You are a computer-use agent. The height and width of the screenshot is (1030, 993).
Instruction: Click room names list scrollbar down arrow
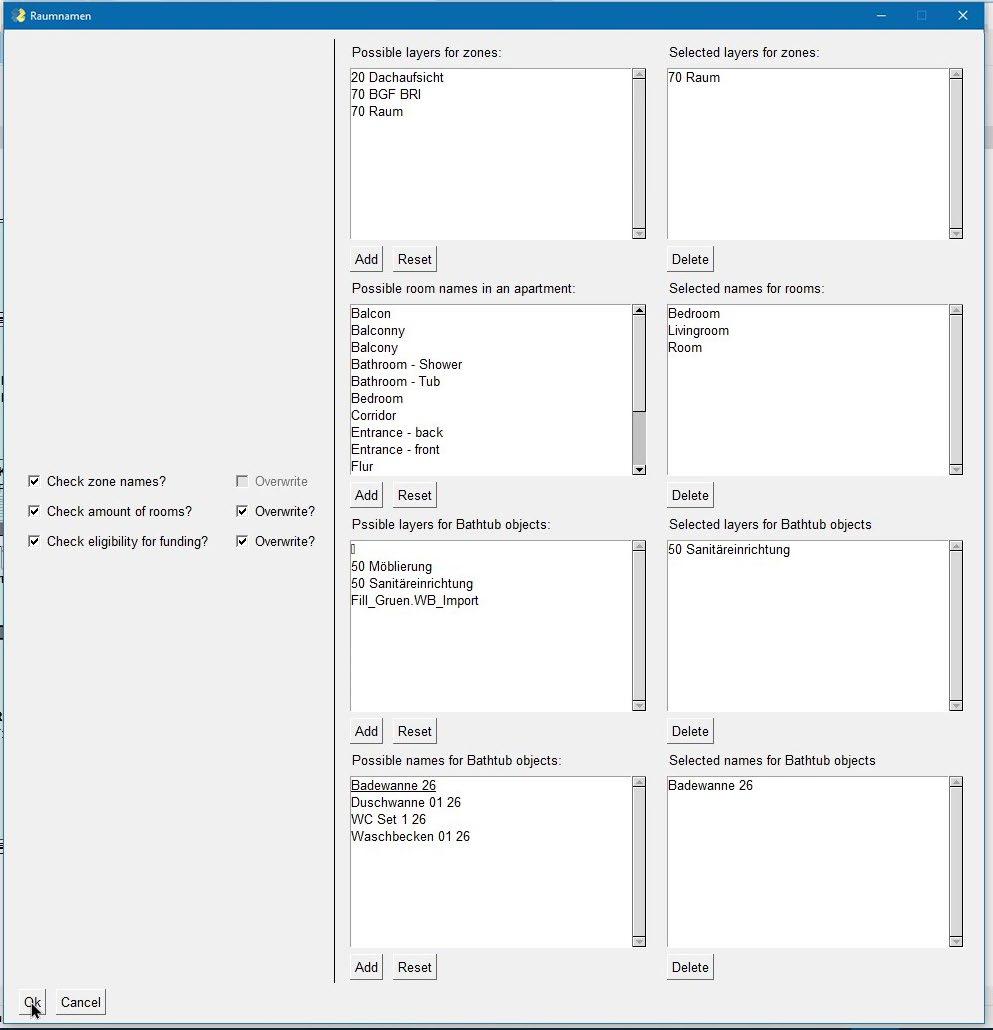click(639, 469)
